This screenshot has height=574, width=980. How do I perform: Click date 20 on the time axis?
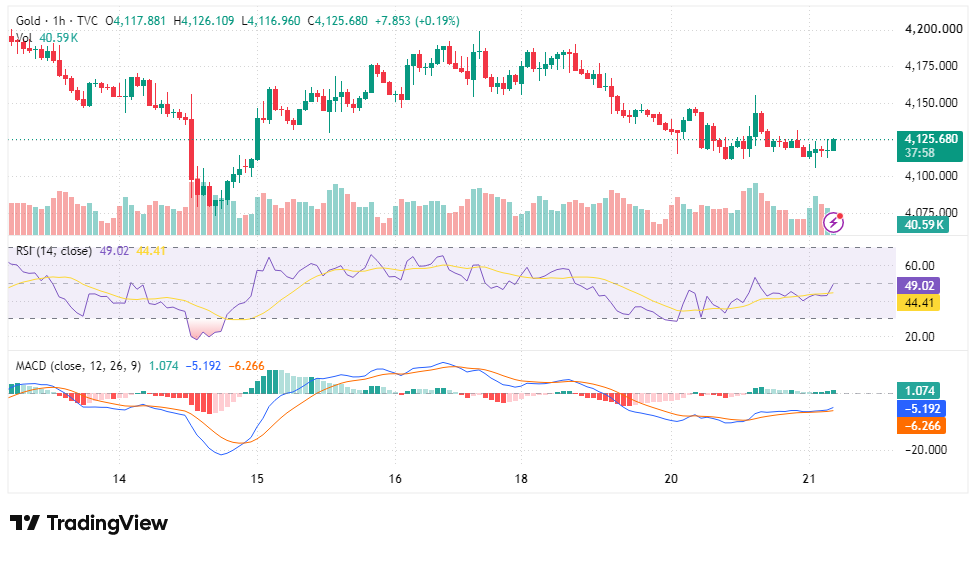point(671,479)
